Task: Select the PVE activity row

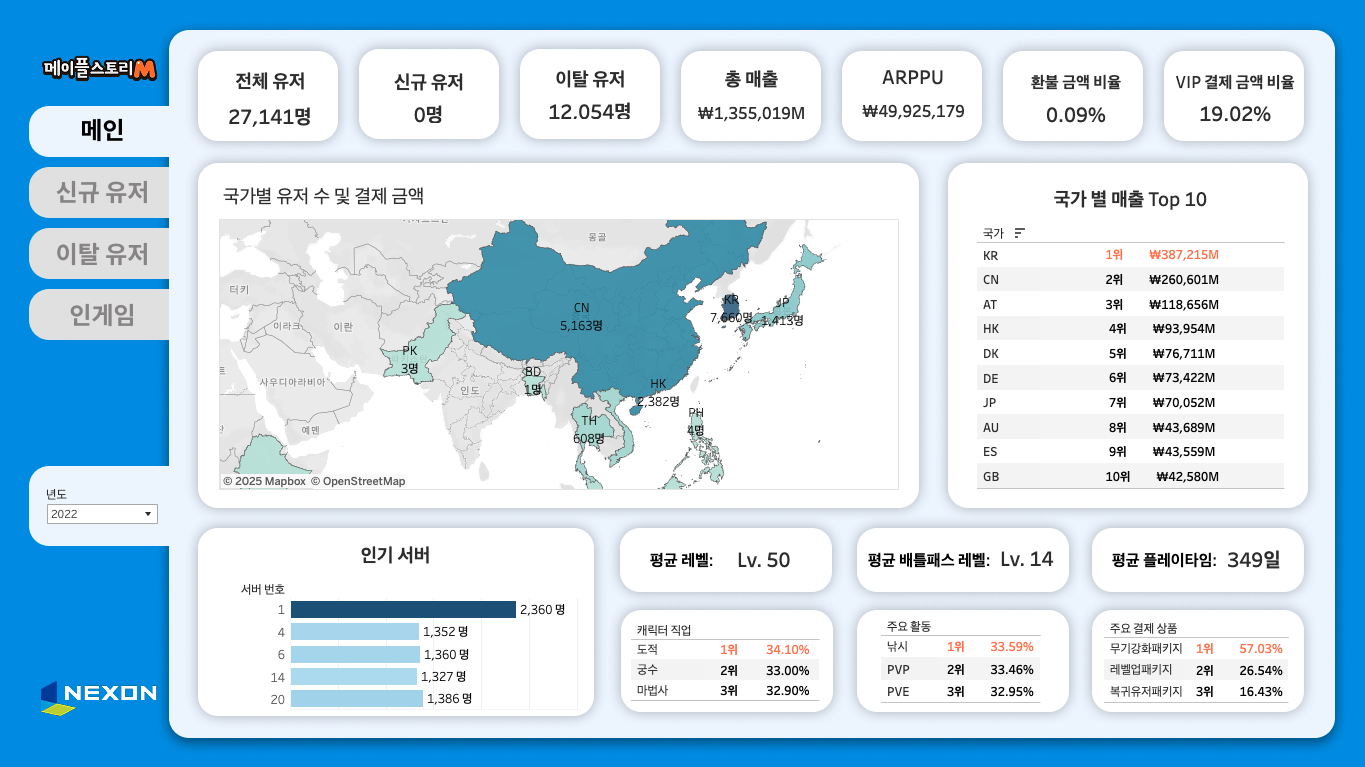Action: tap(961, 691)
